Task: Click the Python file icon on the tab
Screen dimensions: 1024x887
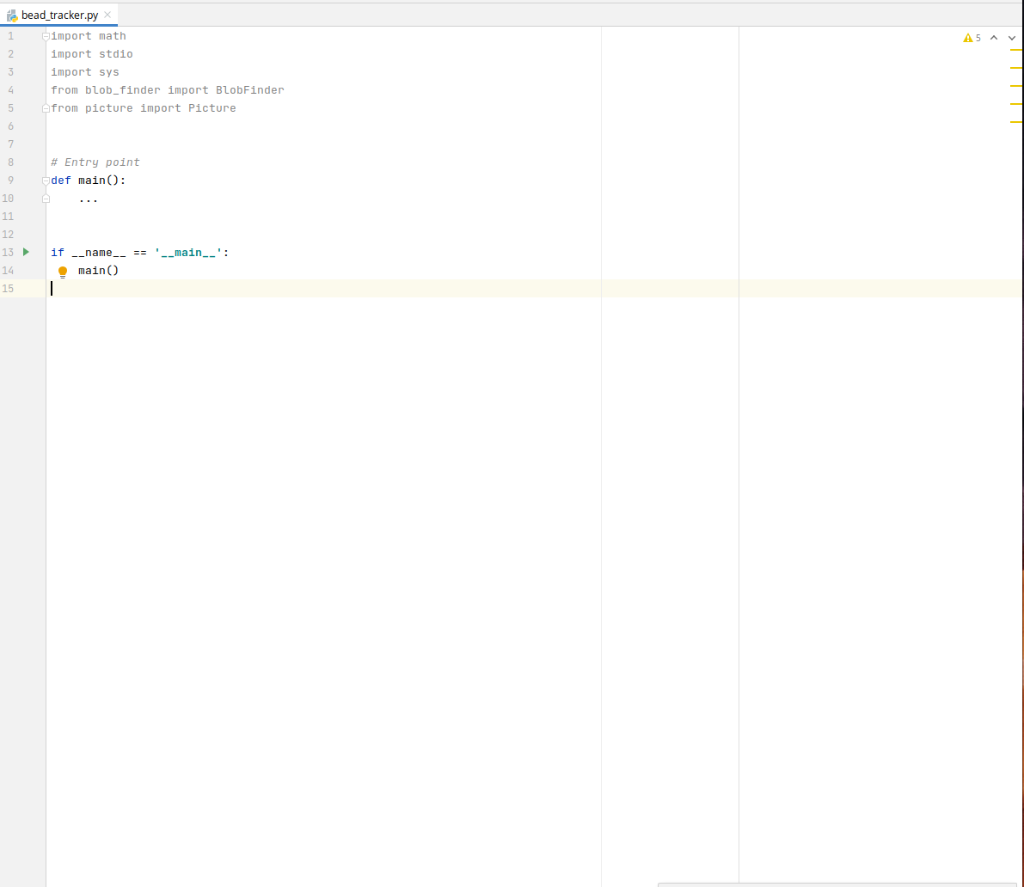Action: pos(11,15)
